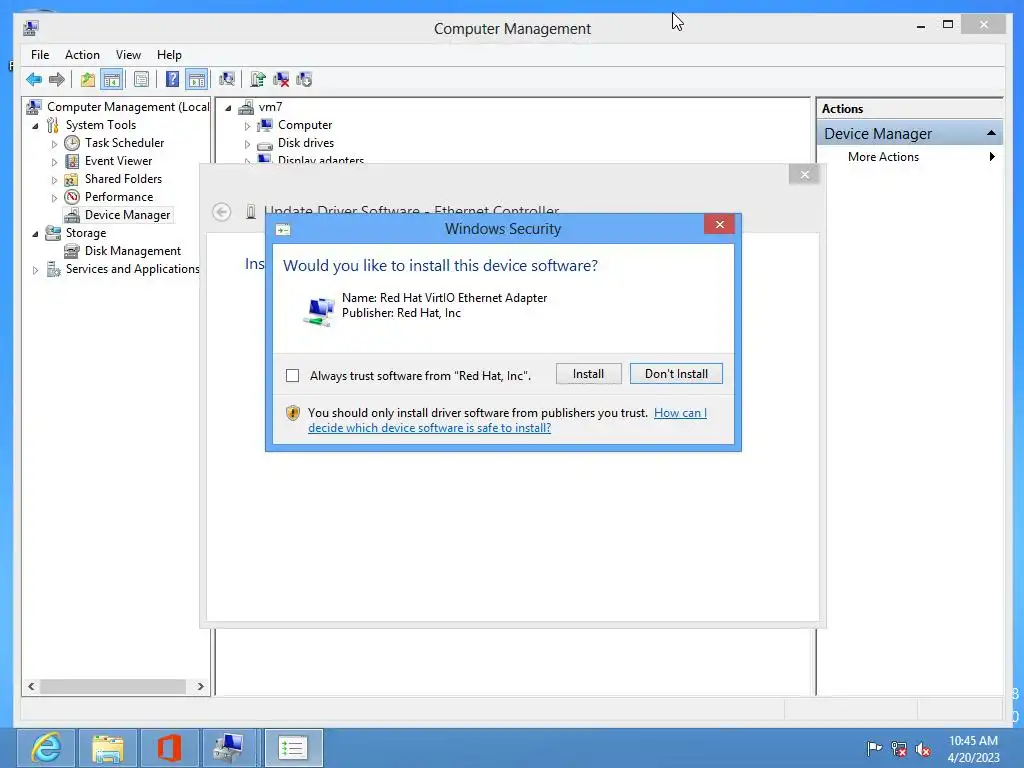The image size is (1024, 768).
Task: Click the toolbar device icon with down arrow
Action: [x=304, y=80]
